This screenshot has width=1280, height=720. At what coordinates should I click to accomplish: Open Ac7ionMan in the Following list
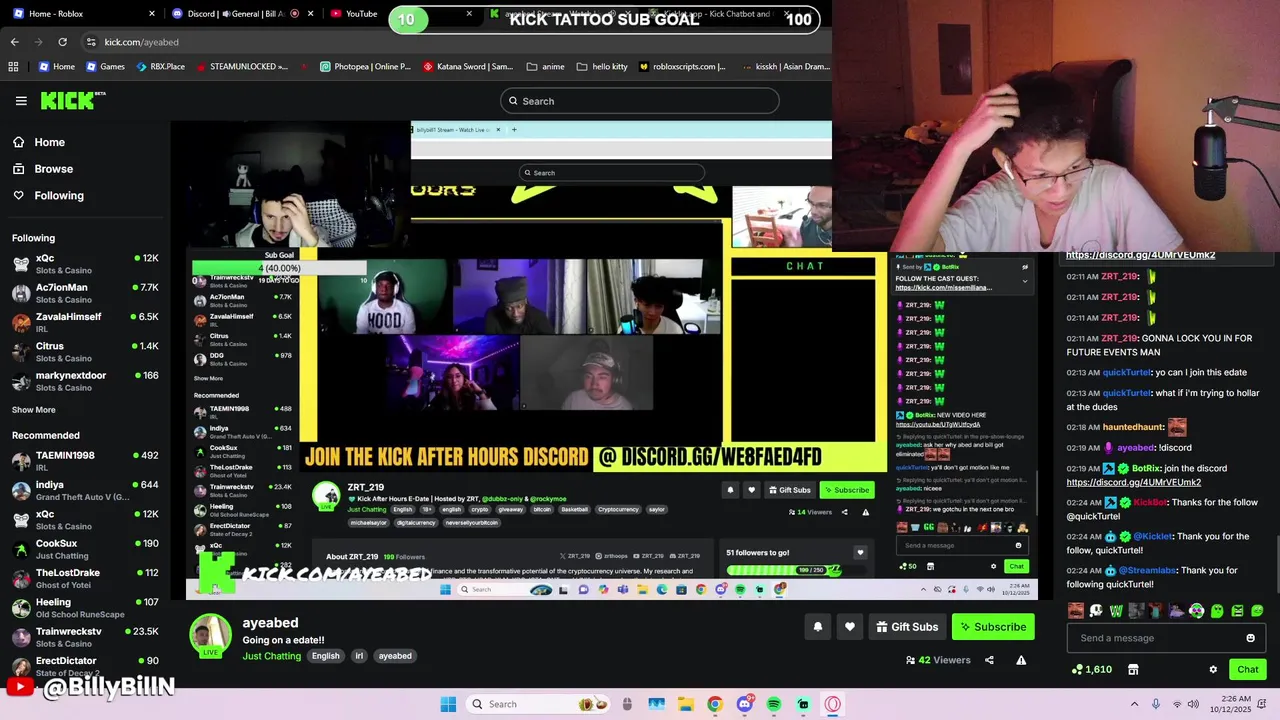85,293
